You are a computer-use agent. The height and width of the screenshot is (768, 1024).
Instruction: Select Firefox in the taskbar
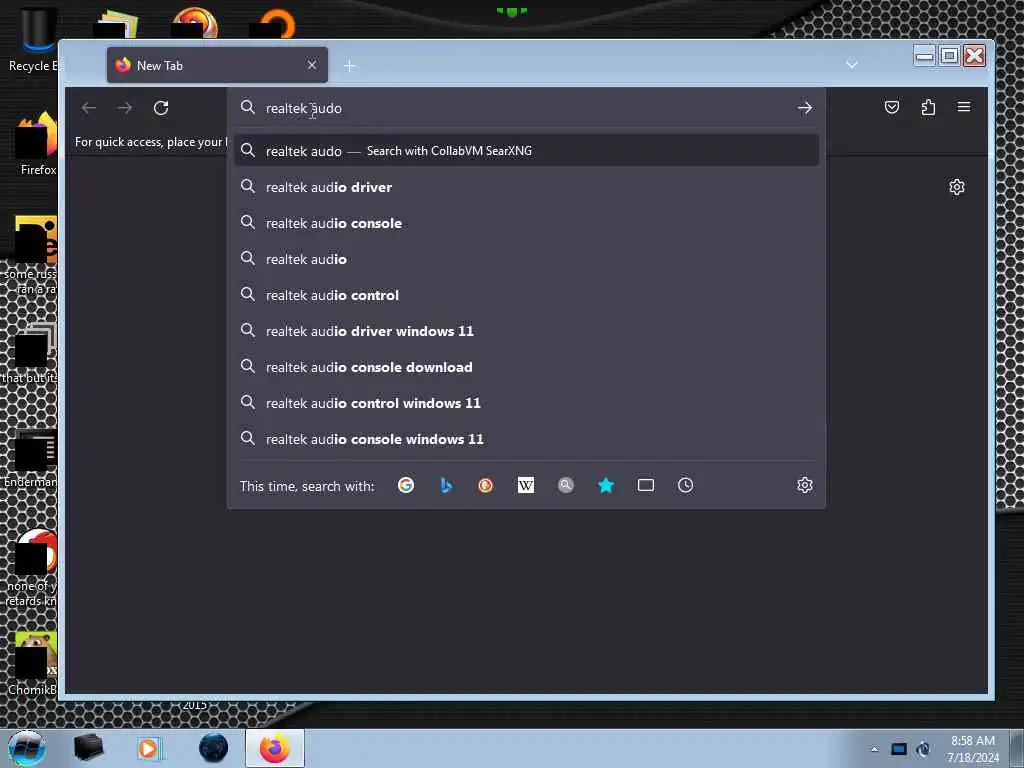[275, 748]
